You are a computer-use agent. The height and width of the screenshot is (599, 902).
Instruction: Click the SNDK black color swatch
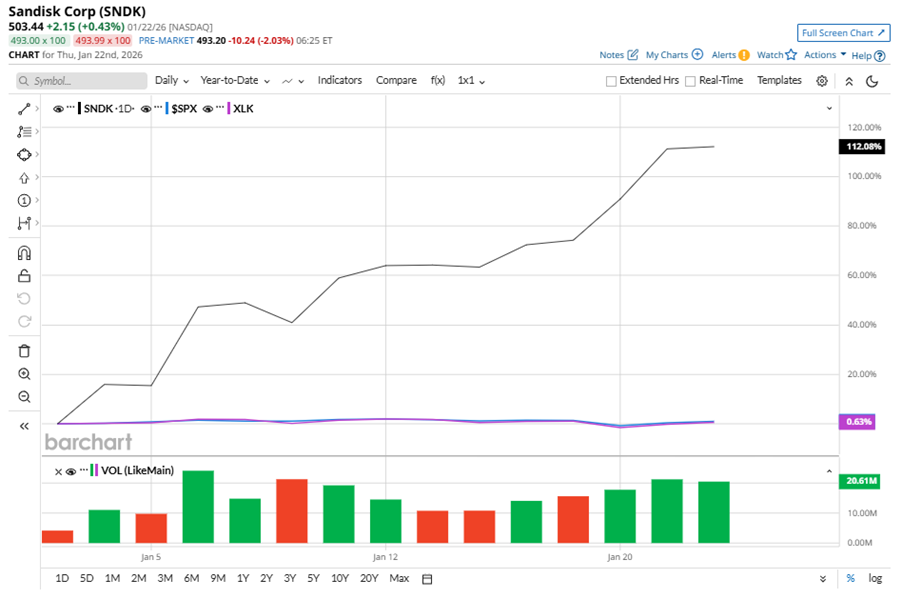coord(79,109)
